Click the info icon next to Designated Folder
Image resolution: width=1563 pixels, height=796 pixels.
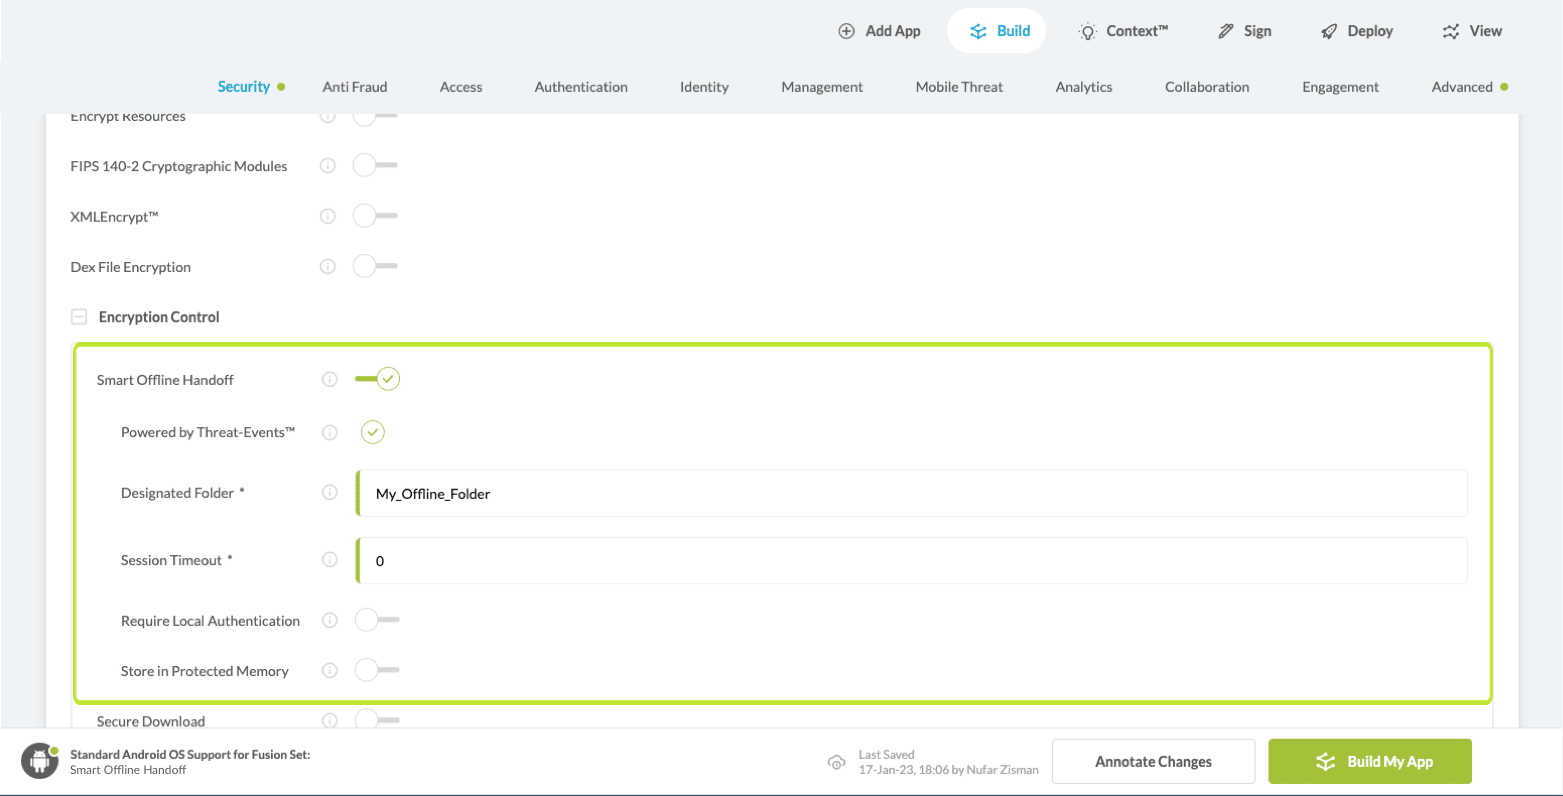click(x=329, y=492)
